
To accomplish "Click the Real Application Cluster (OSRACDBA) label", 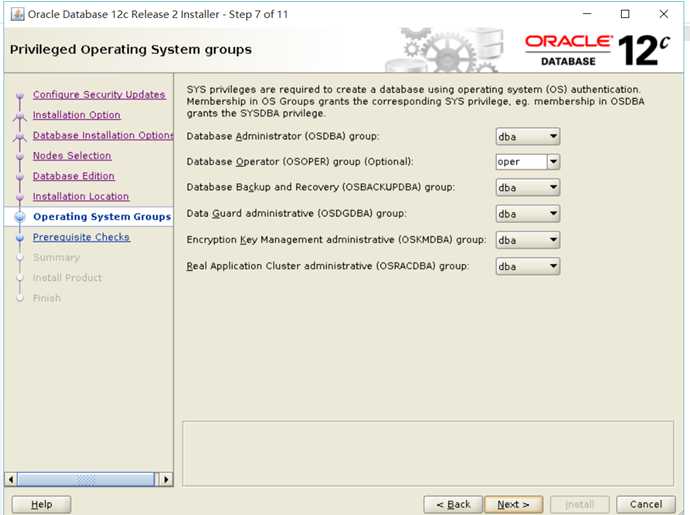I will click(327, 266).
